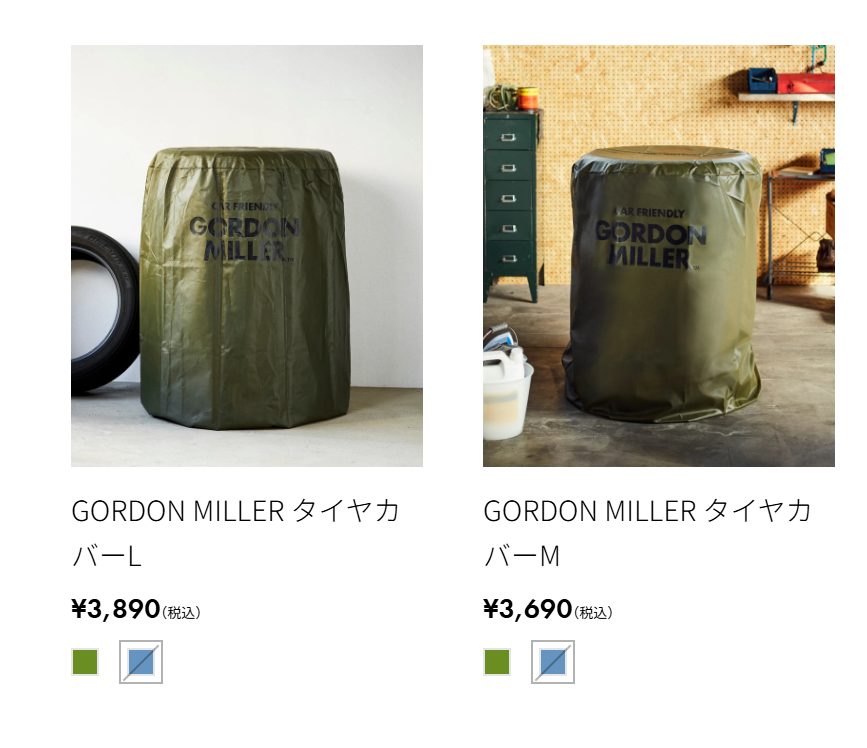The height and width of the screenshot is (748, 867).
Task: Click the (税込) label next to ¥3,890
Action: pyautogui.click(x=181, y=613)
